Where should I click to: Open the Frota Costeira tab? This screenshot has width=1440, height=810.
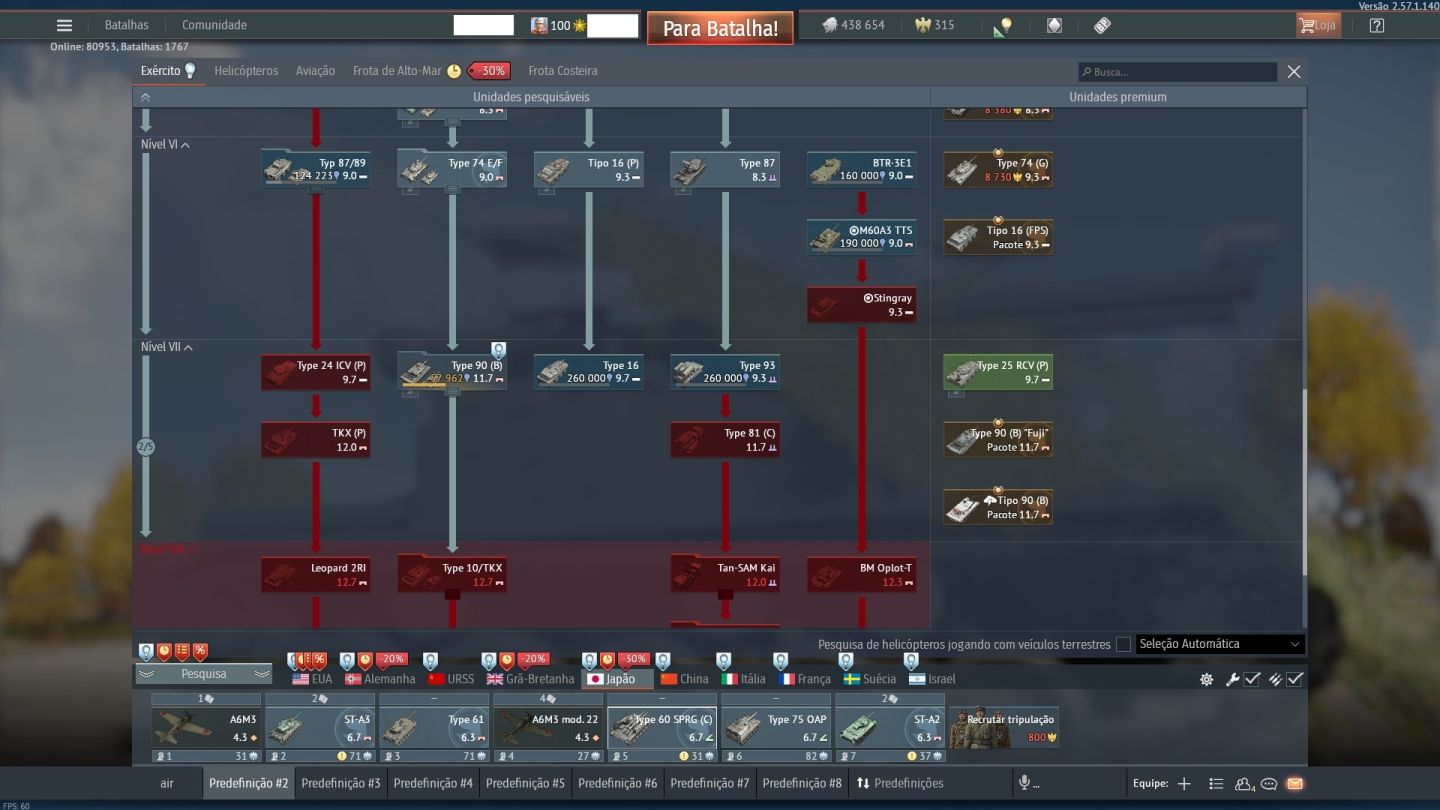click(563, 71)
